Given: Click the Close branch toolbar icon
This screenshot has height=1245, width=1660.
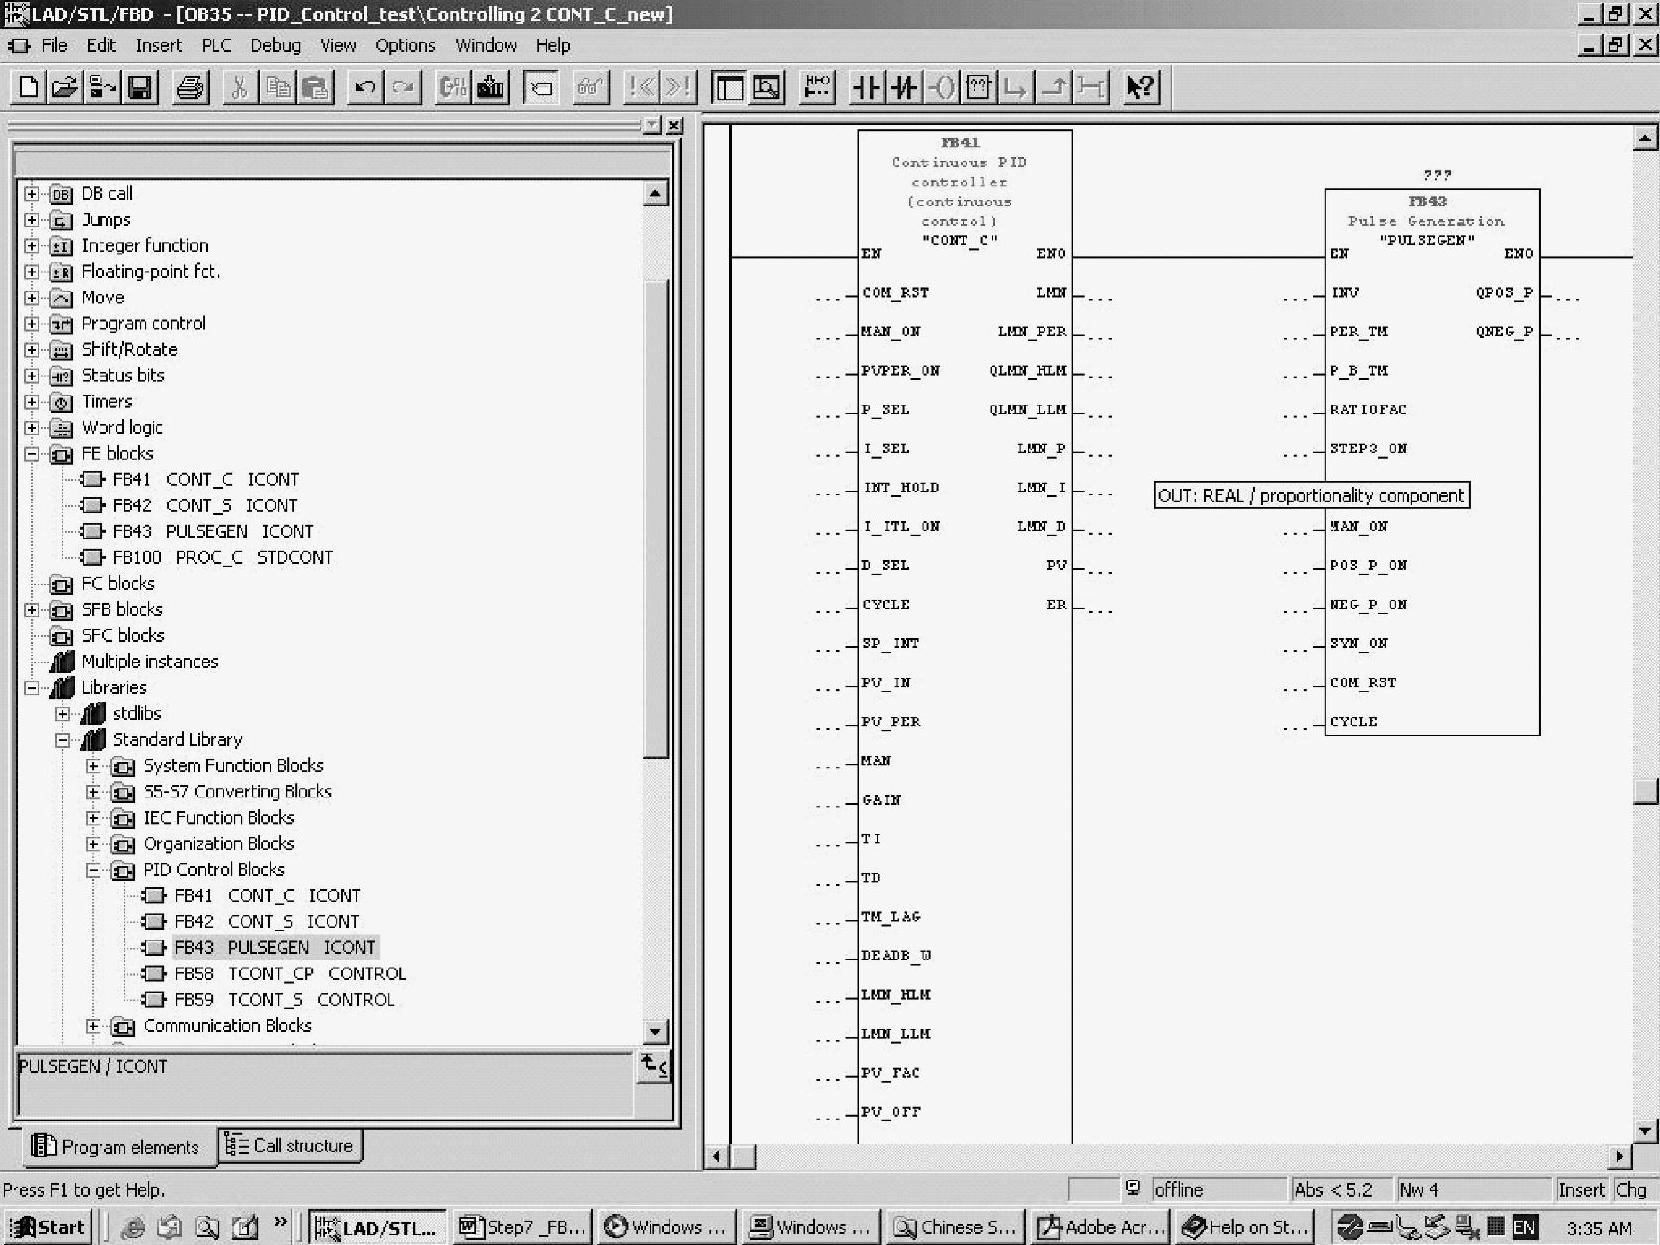Looking at the screenshot, I should coord(1054,88).
